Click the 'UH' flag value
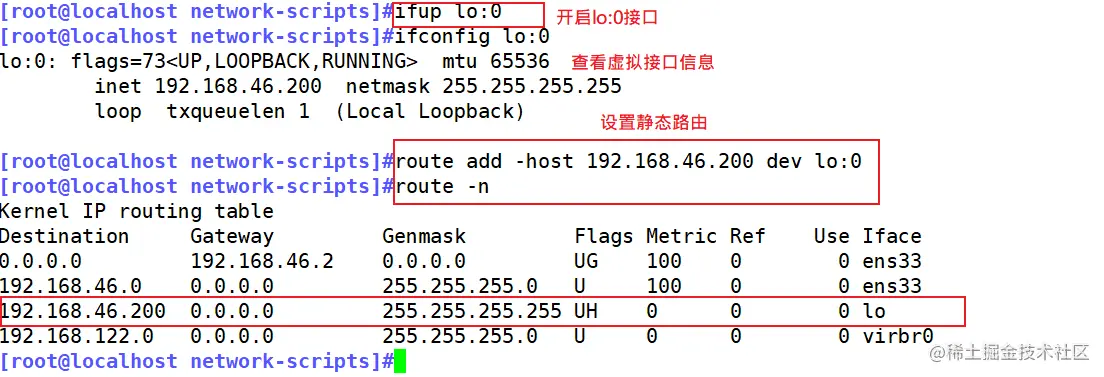The height and width of the screenshot is (377, 1104). pos(586,311)
